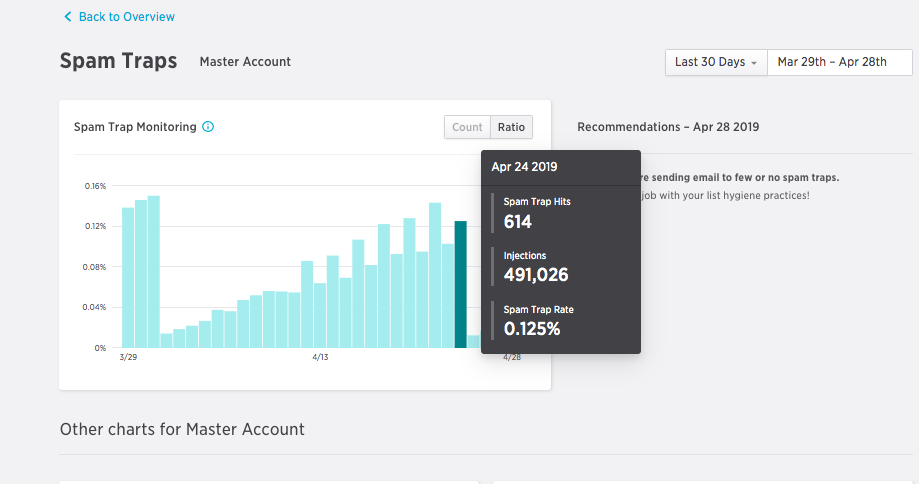Click the Apr 24 2019 tooltip header

pyautogui.click(x=524, y=167)
